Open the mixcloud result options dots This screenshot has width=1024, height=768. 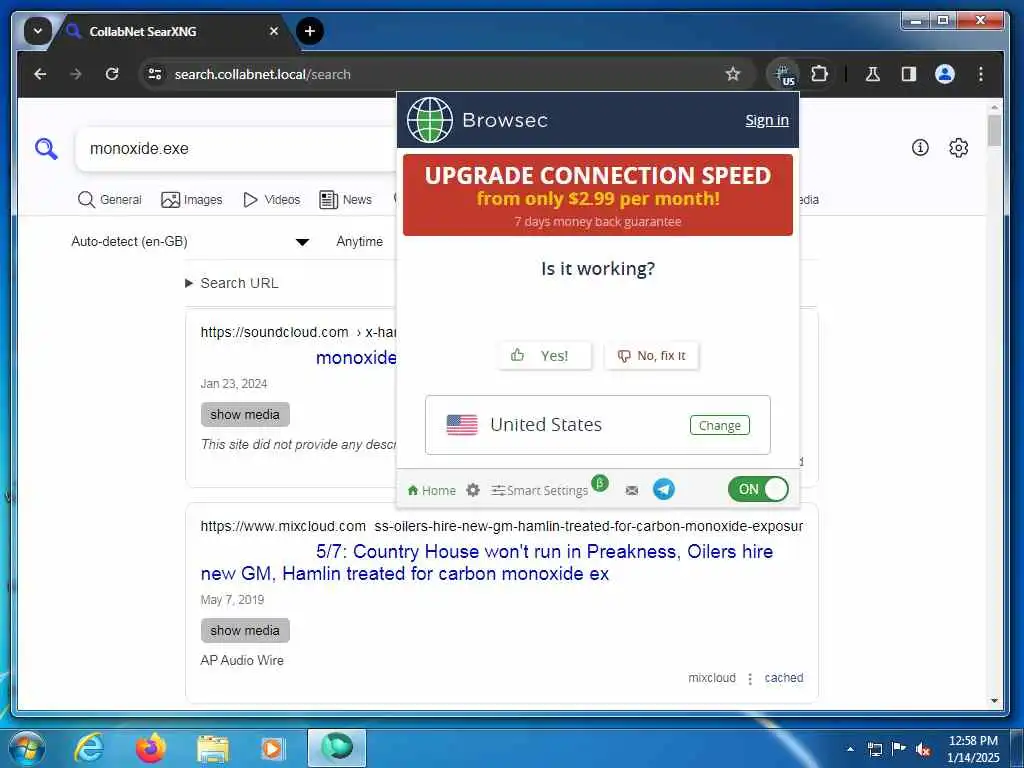(x=750, y=679)
